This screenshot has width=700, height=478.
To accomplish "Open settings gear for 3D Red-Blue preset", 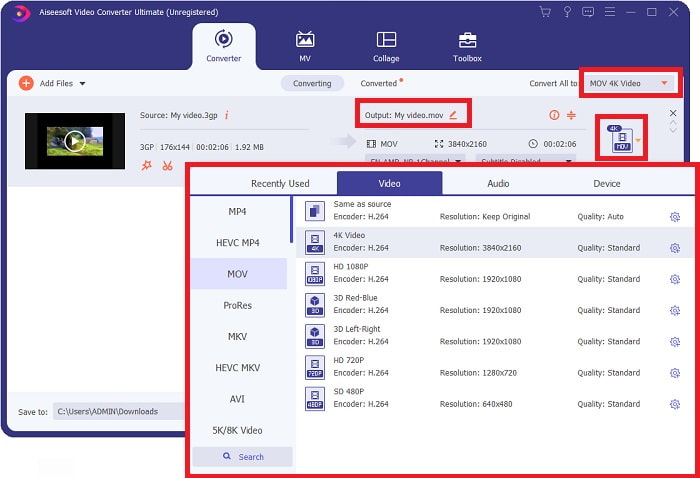I will pyautogui.click(x=675, y=311).
